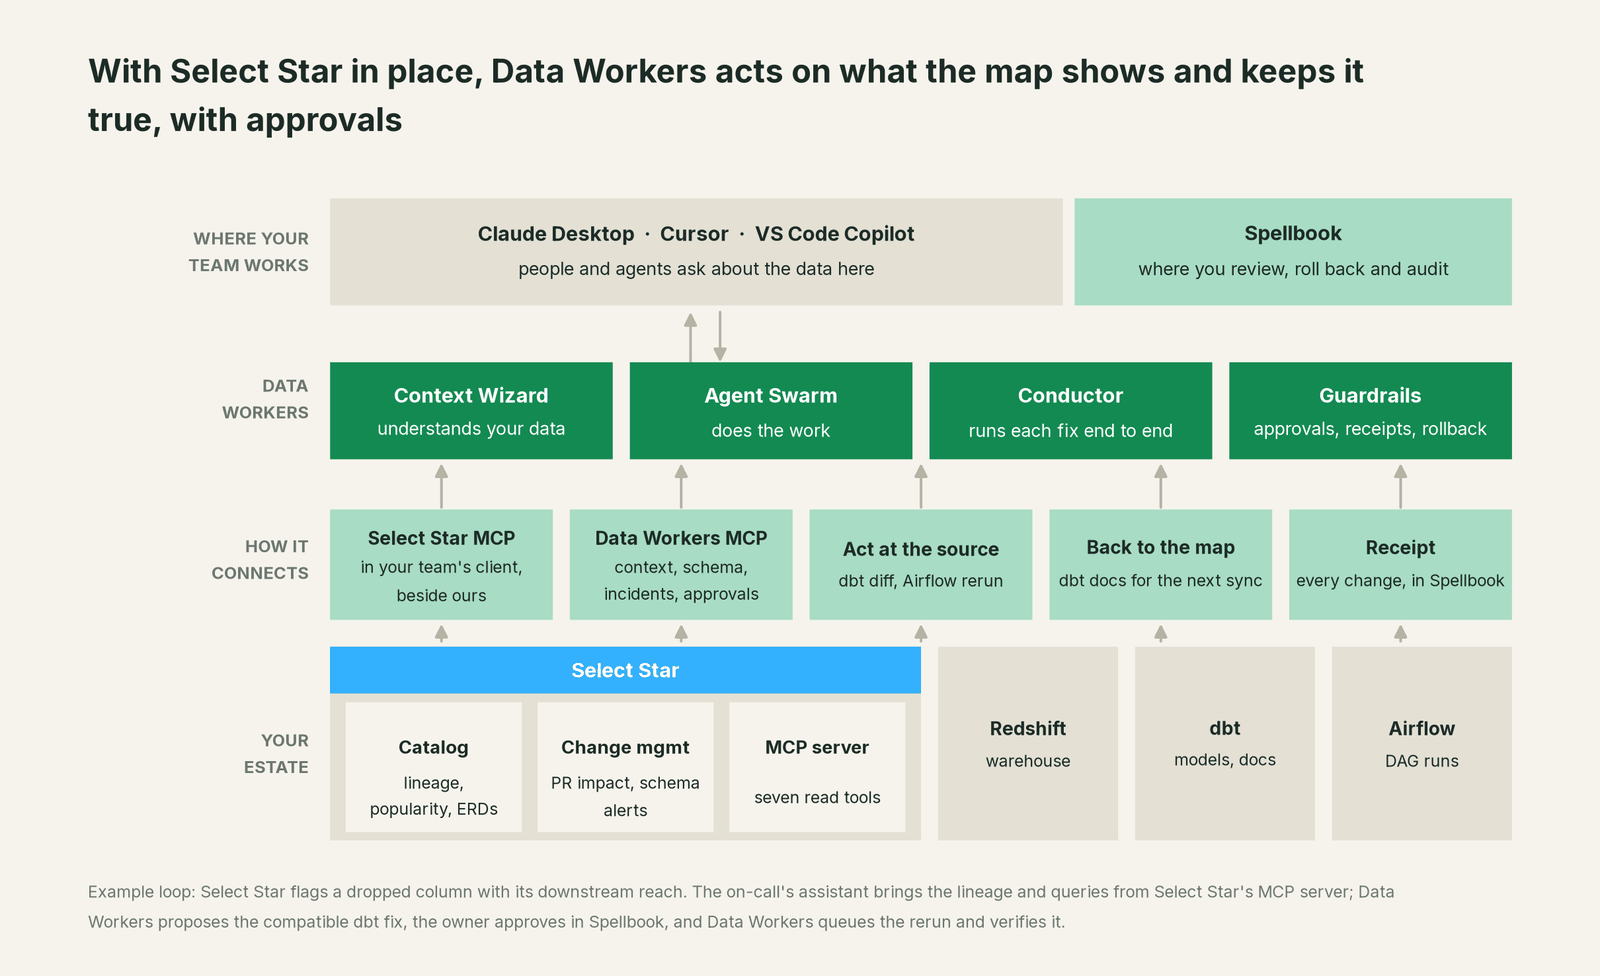The height and width of the screenshot is (976, 1600).
Task: Click the diagram title heading text
Action: pyautogui.click(x=726, y=95)
